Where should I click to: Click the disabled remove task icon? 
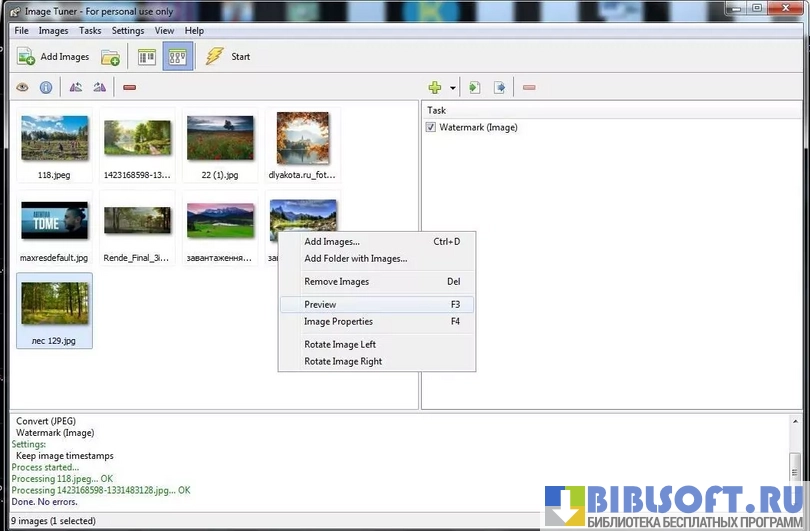coord(529,88)
